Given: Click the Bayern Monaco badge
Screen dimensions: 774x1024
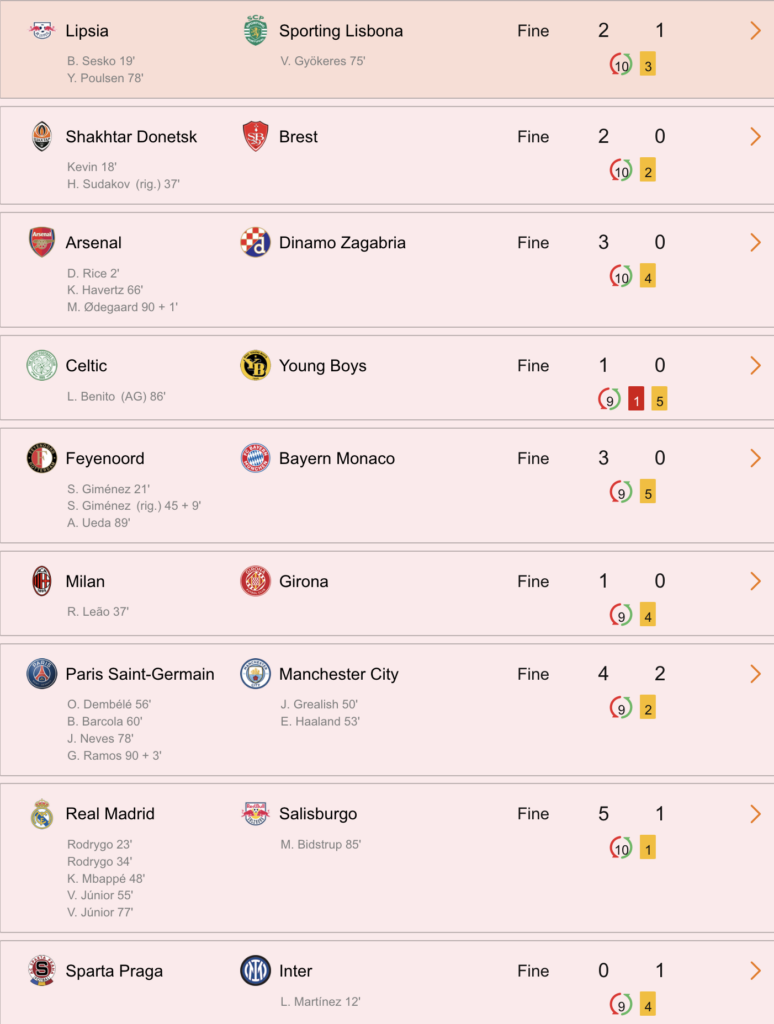Looking at the screenshot, I should (x=255, y=458).
